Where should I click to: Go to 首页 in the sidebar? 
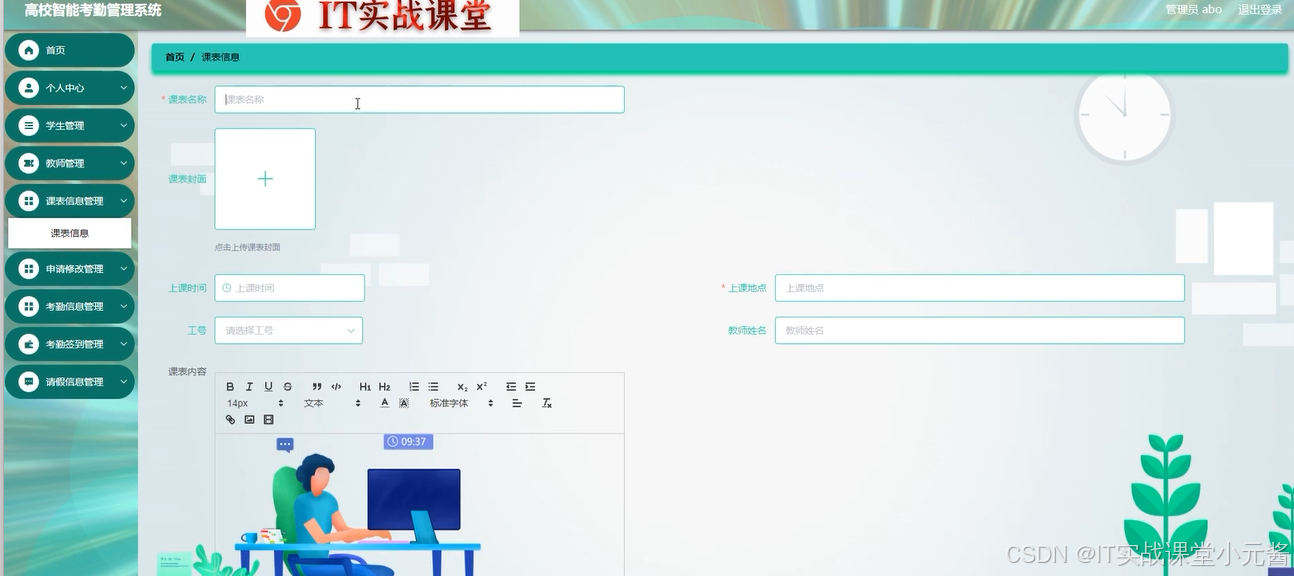69,50
